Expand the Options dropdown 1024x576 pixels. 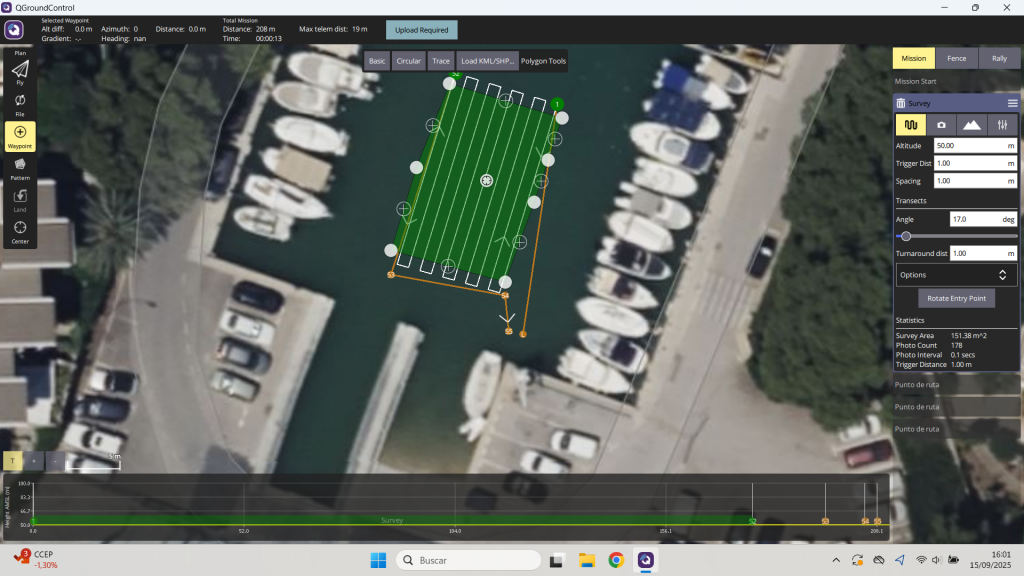pyautogui.click(x=957, y=274)
